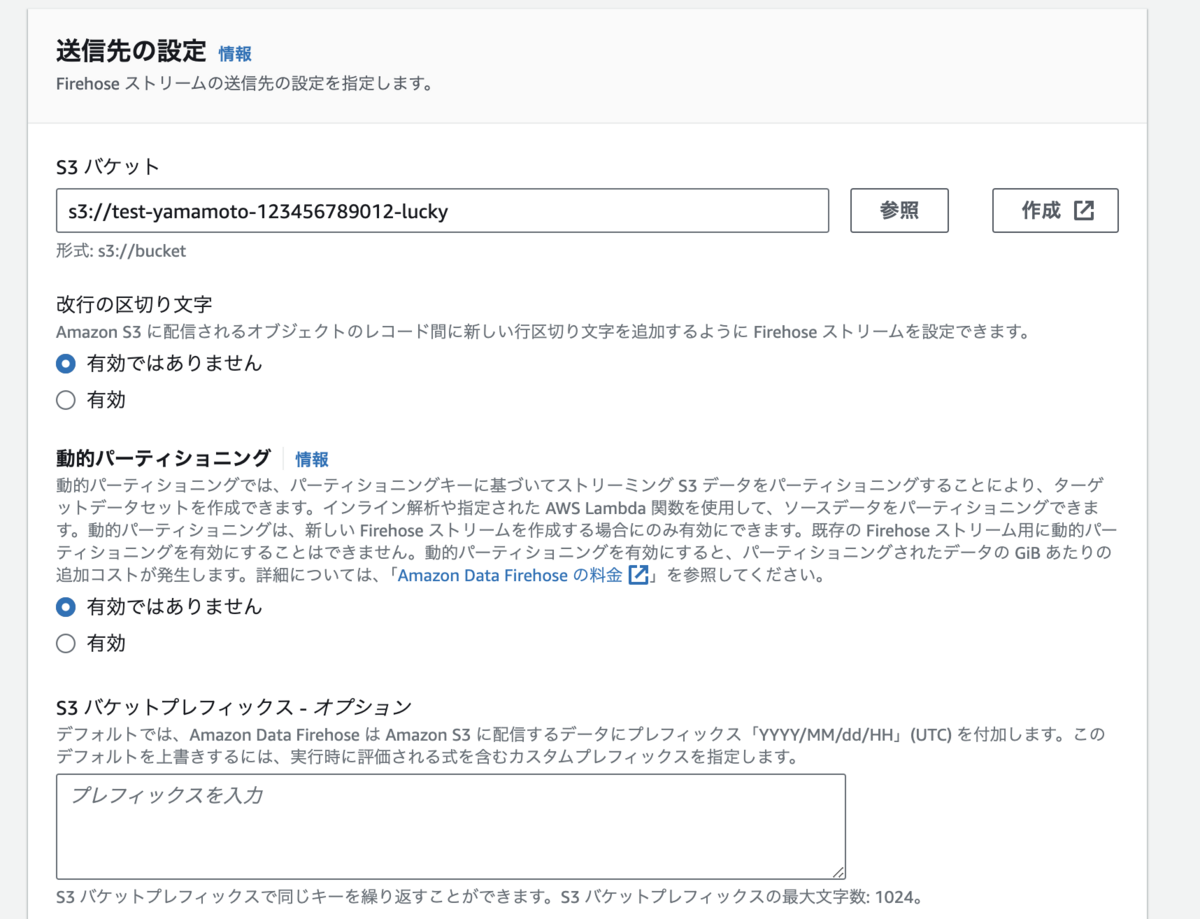Click the 動的パーティショニング heading

[163, 458]
